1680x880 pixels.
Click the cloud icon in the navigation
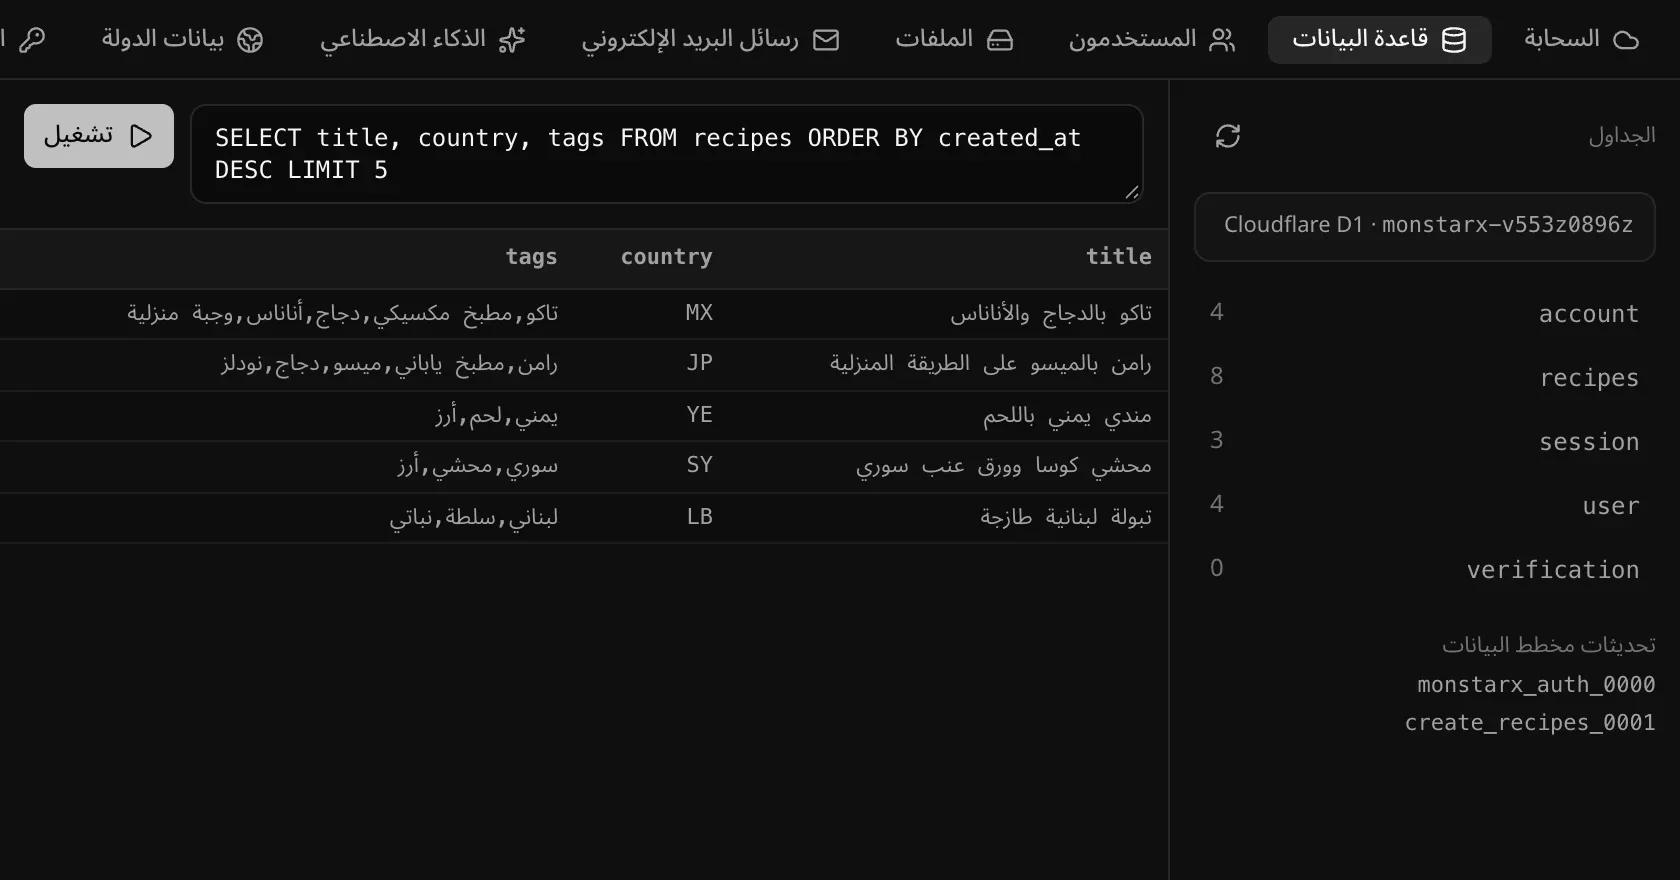[1627, 40]
